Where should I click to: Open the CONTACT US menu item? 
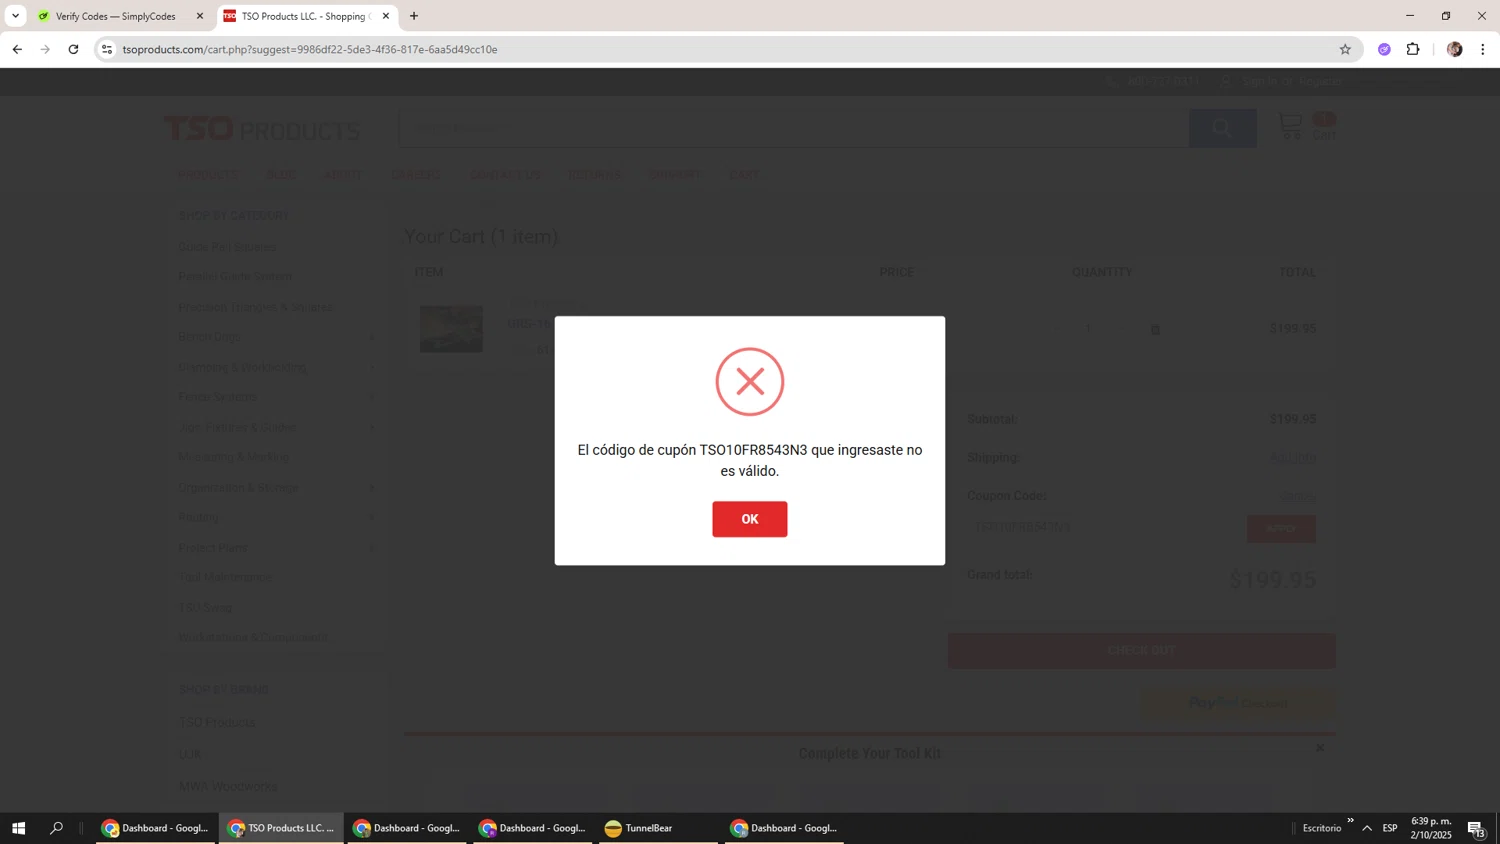pos(505,175)
